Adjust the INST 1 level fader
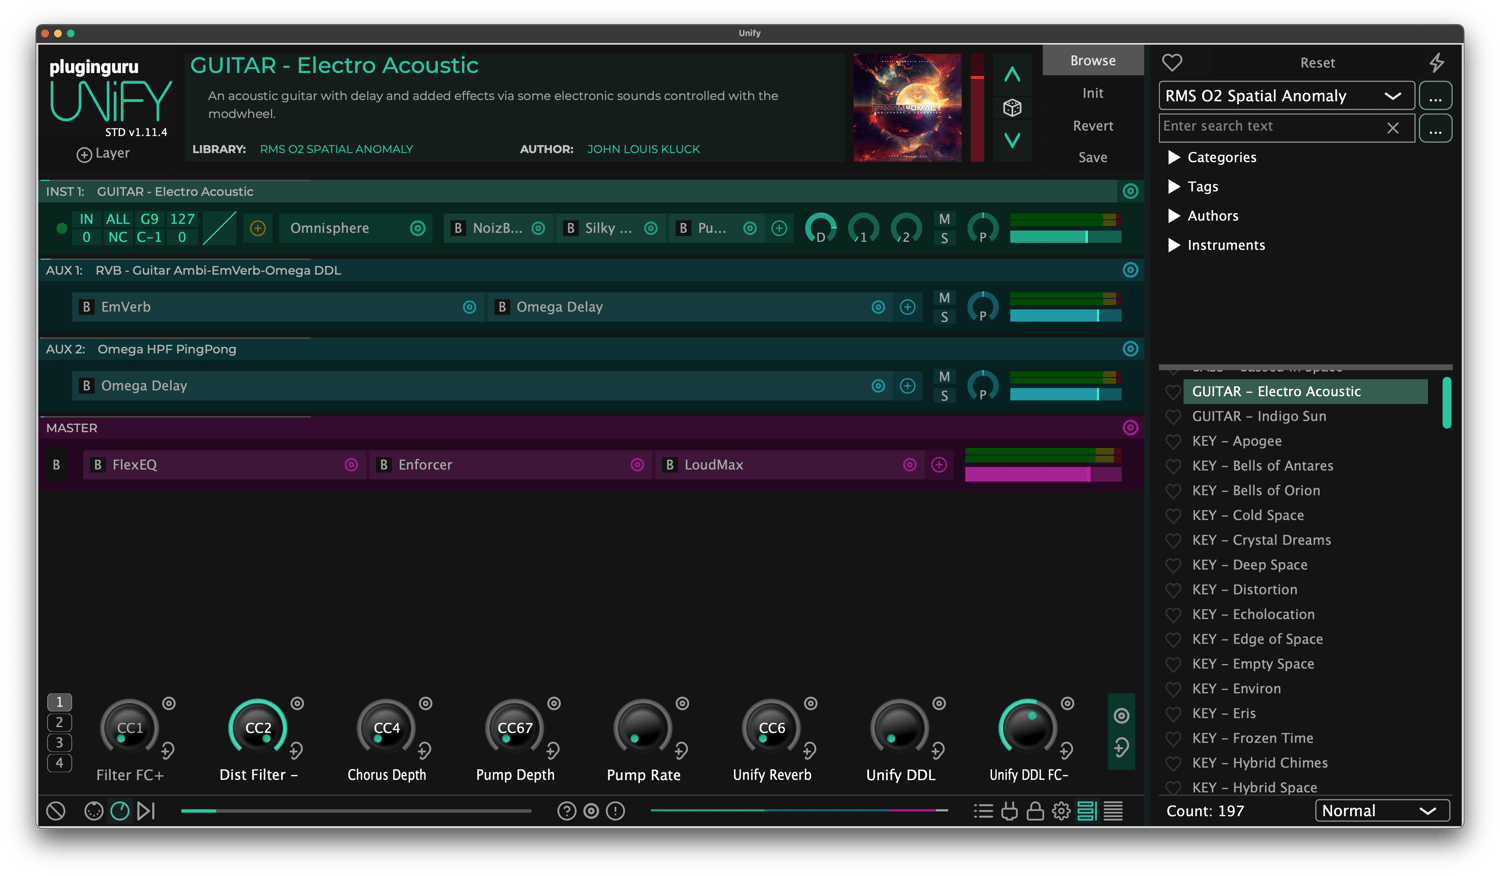The width and height of the screenshot is (1500, 876). tap(1065, 237)
